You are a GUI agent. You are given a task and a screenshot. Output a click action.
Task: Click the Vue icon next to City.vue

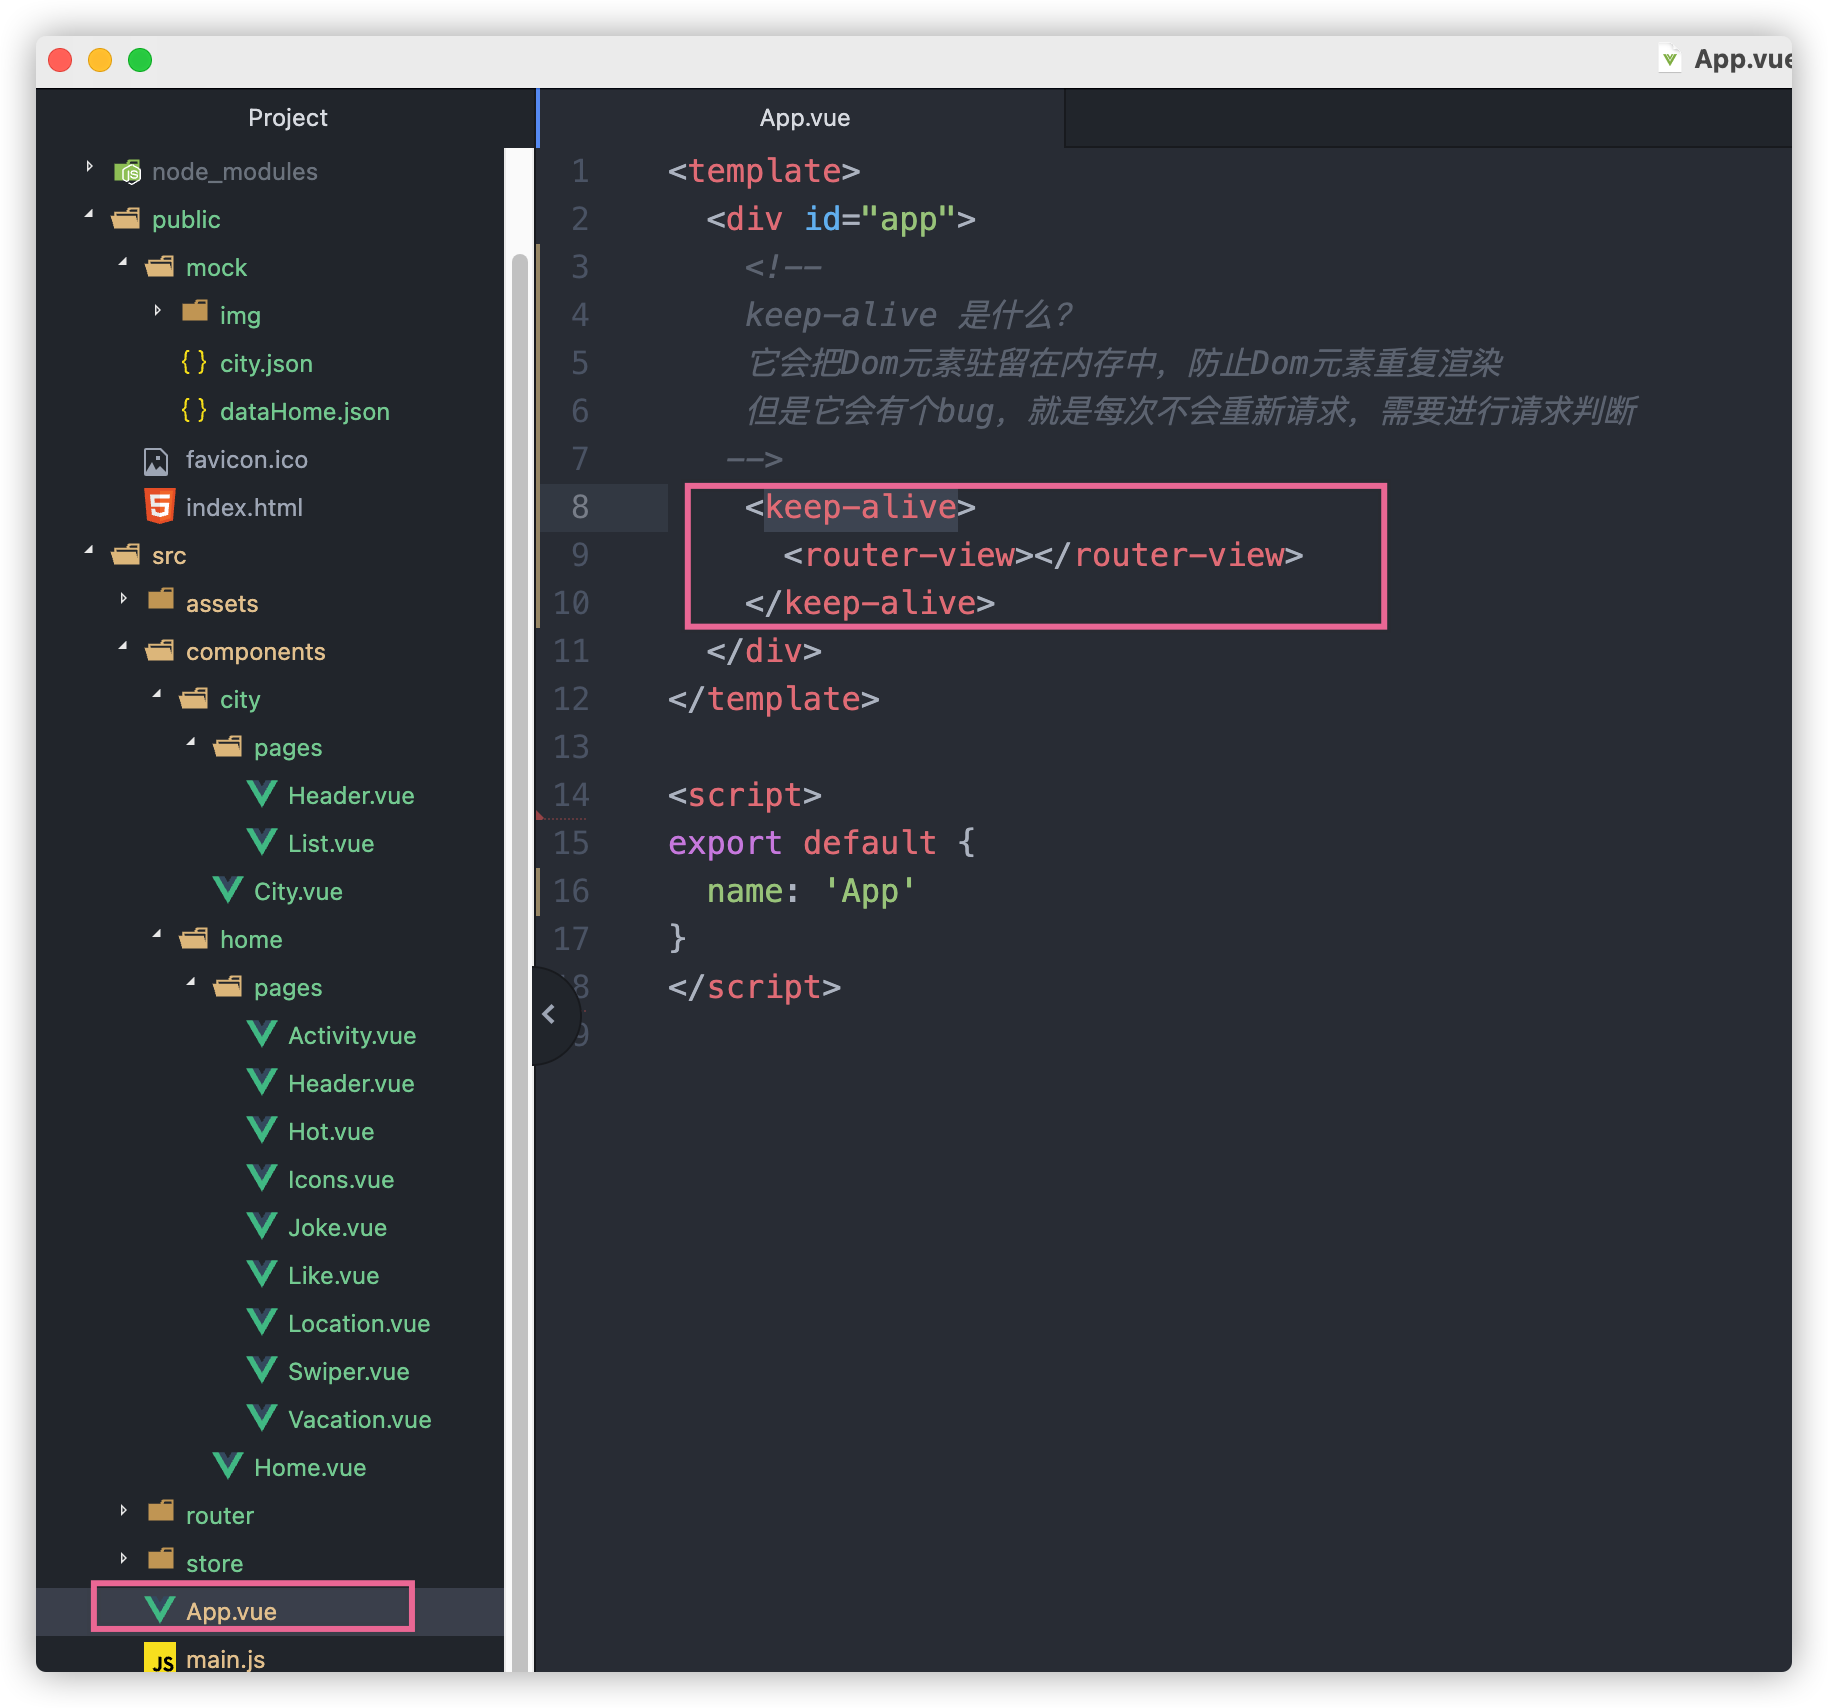coord(228,889)
